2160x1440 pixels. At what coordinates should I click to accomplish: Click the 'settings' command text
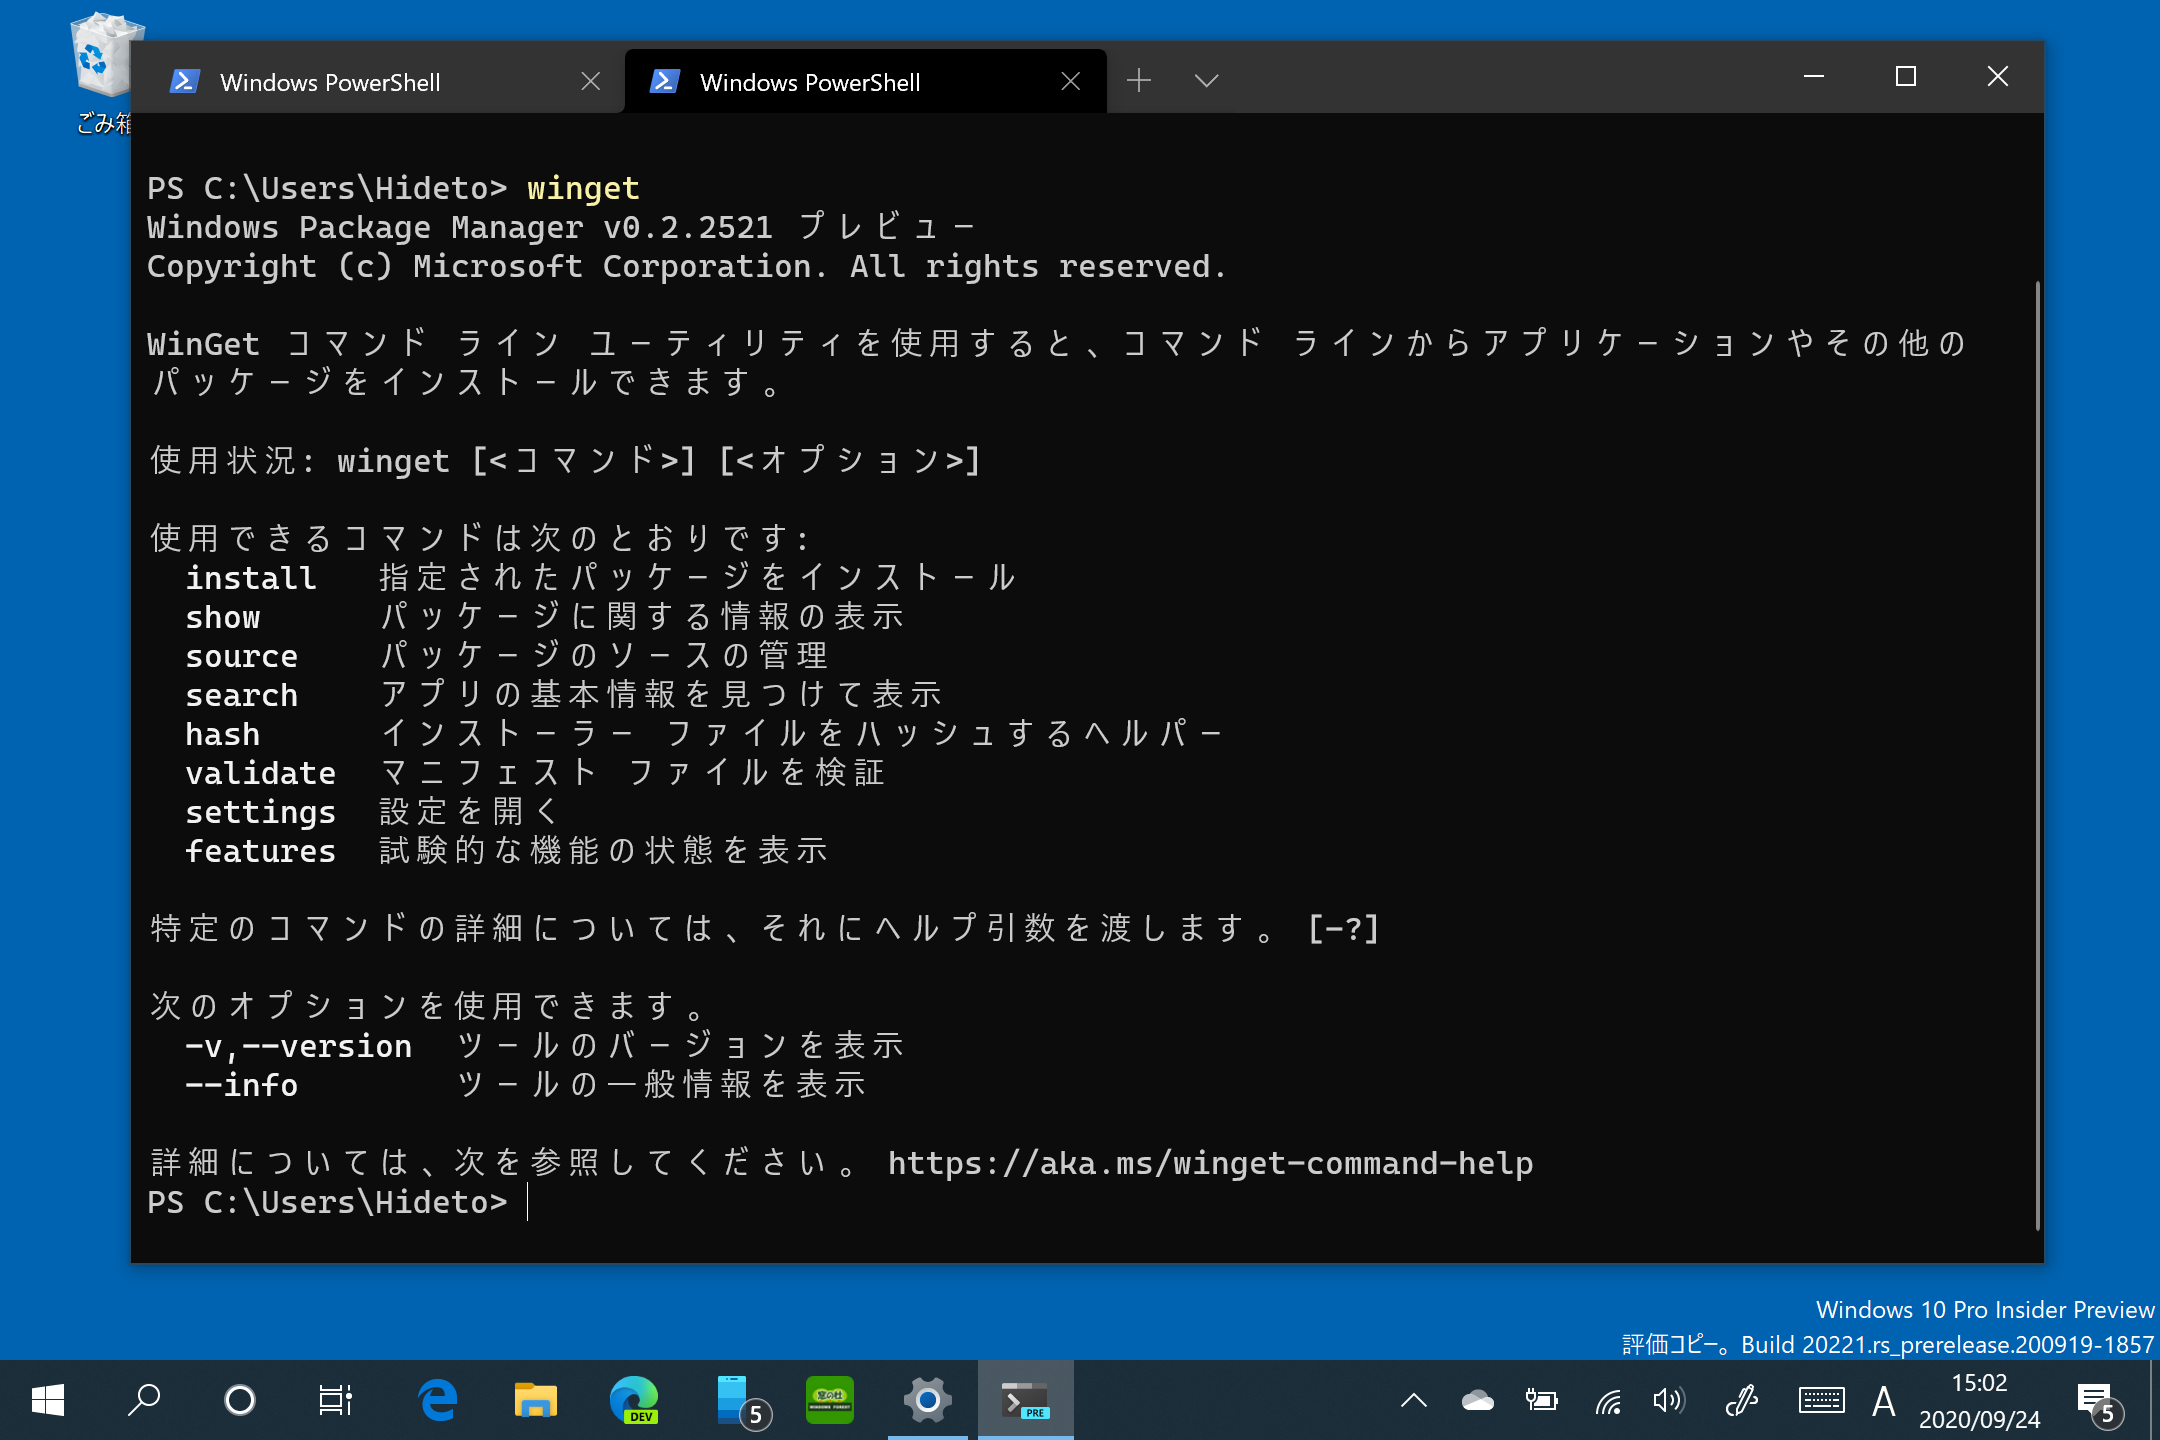click(261, 812)
